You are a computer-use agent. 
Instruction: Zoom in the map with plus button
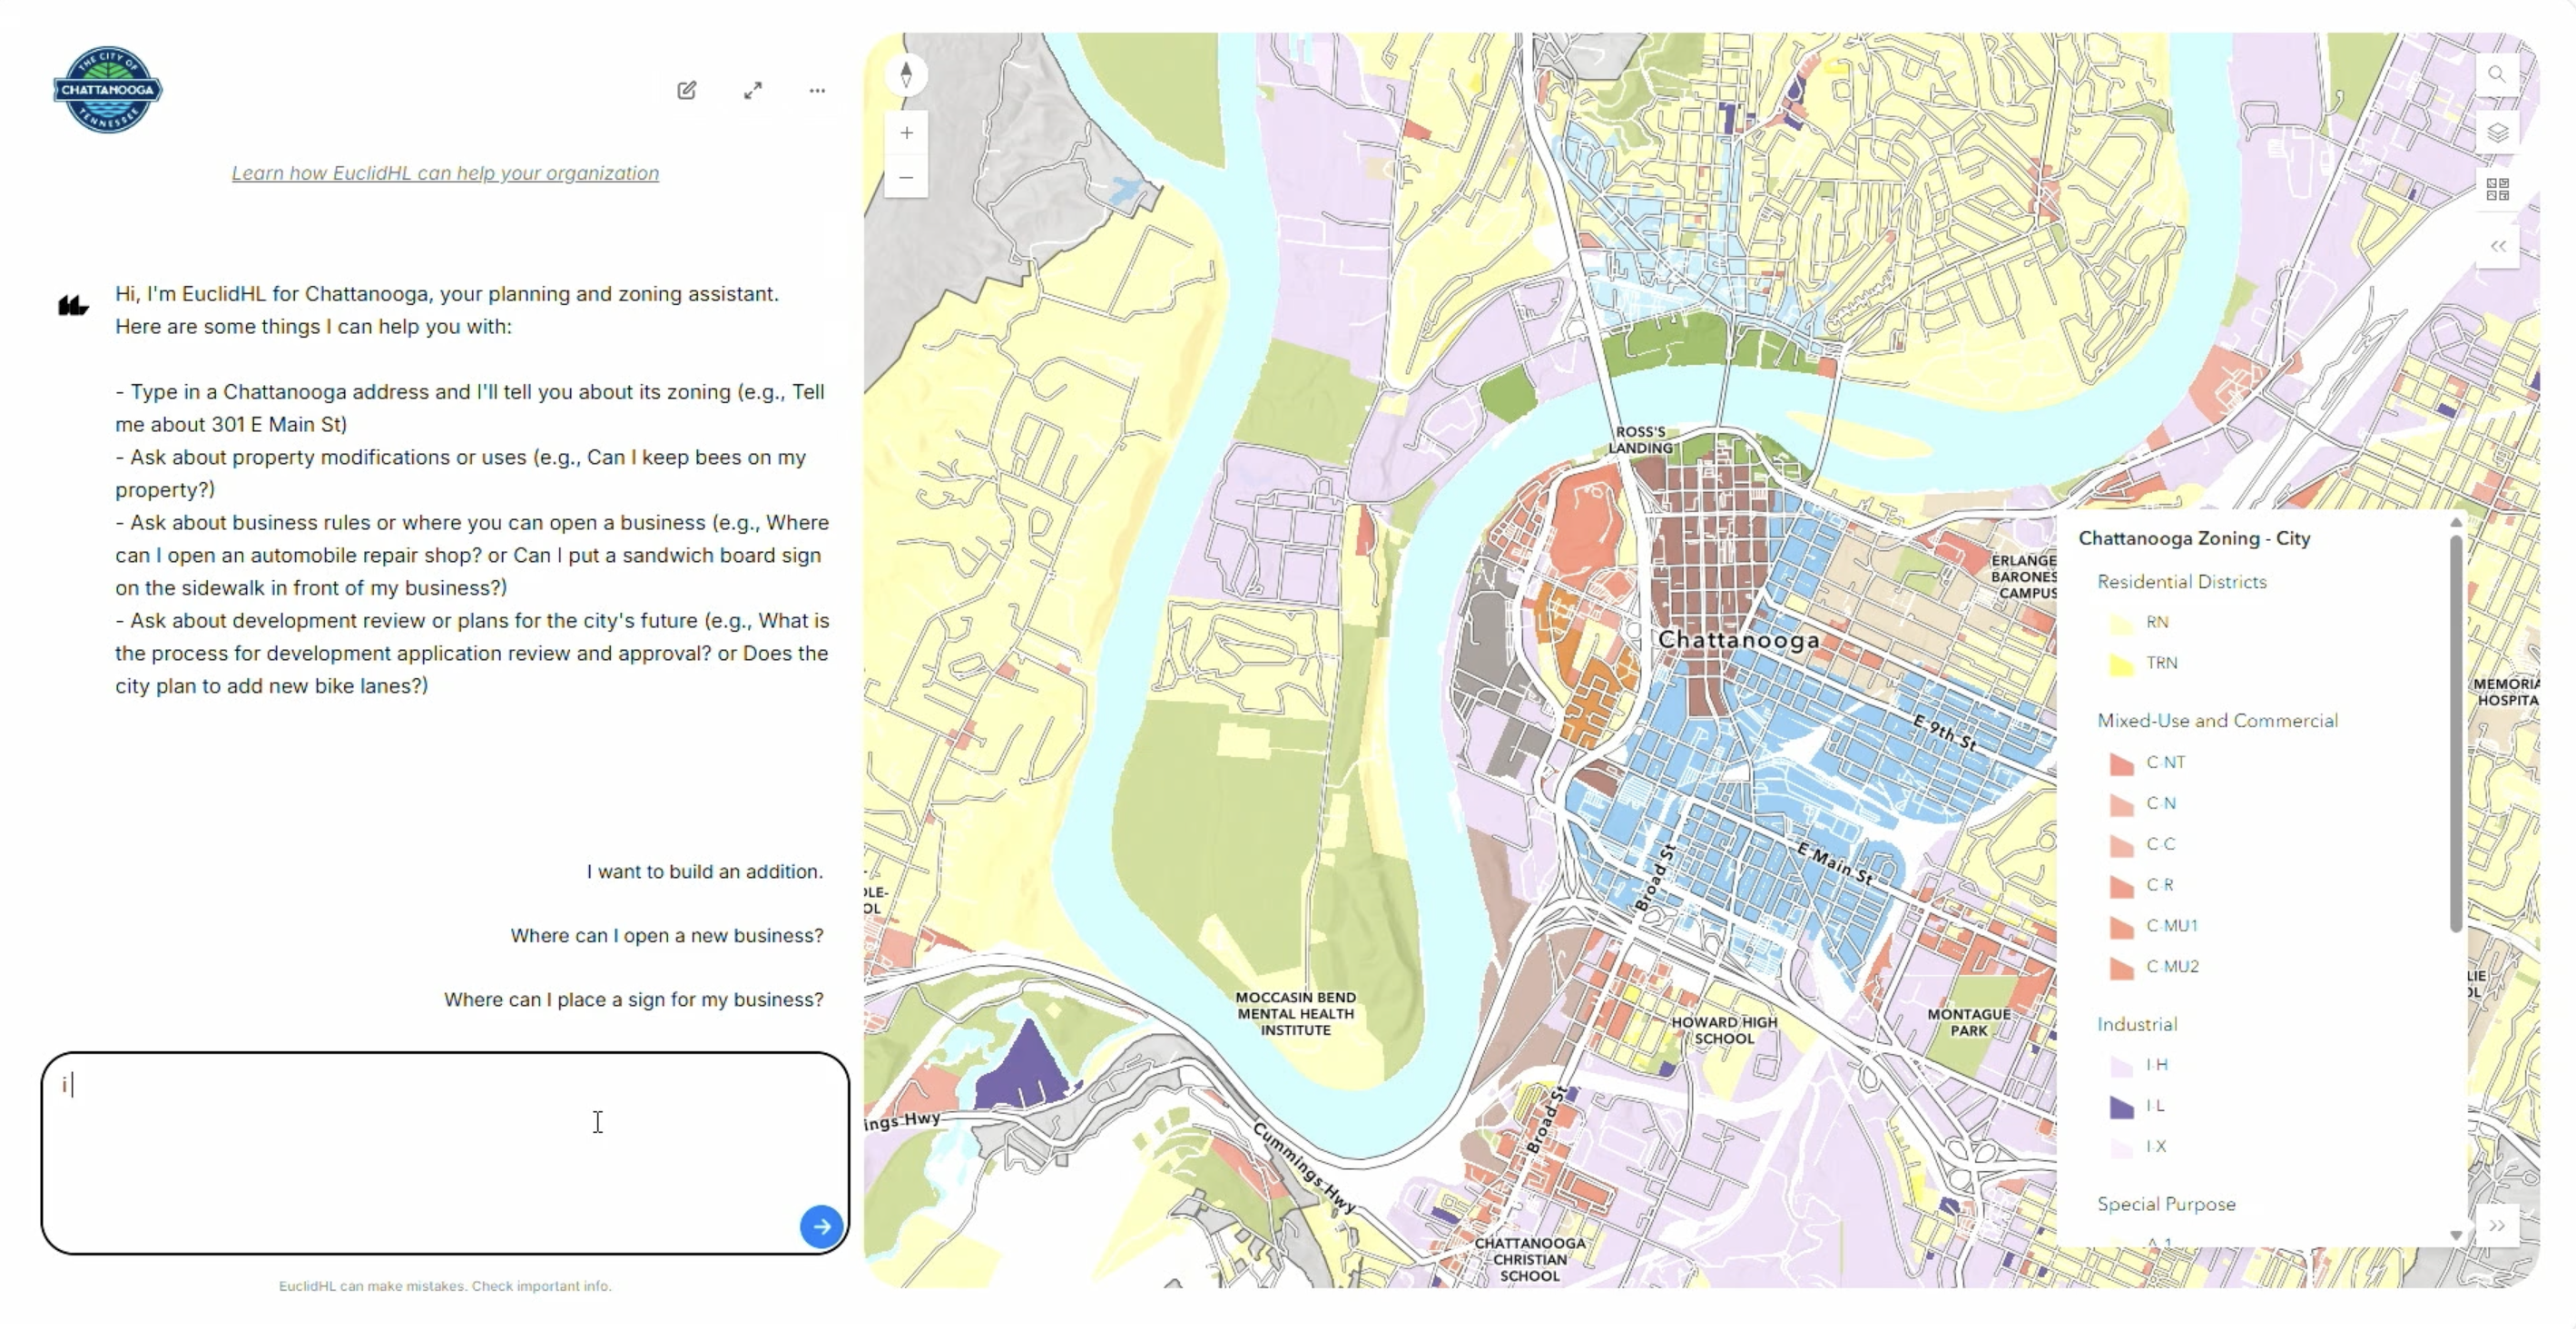[906, 133]
